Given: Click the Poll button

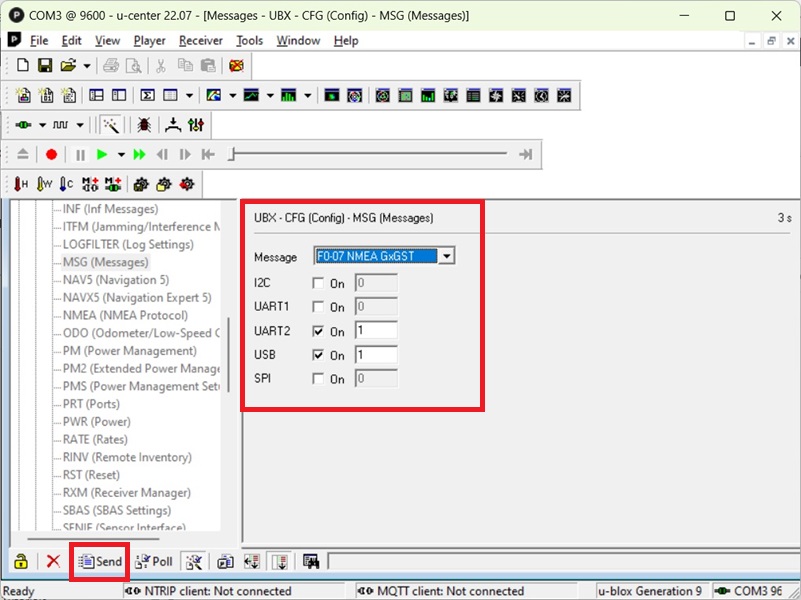Looking at the screenshot, I should pos(154,562).
